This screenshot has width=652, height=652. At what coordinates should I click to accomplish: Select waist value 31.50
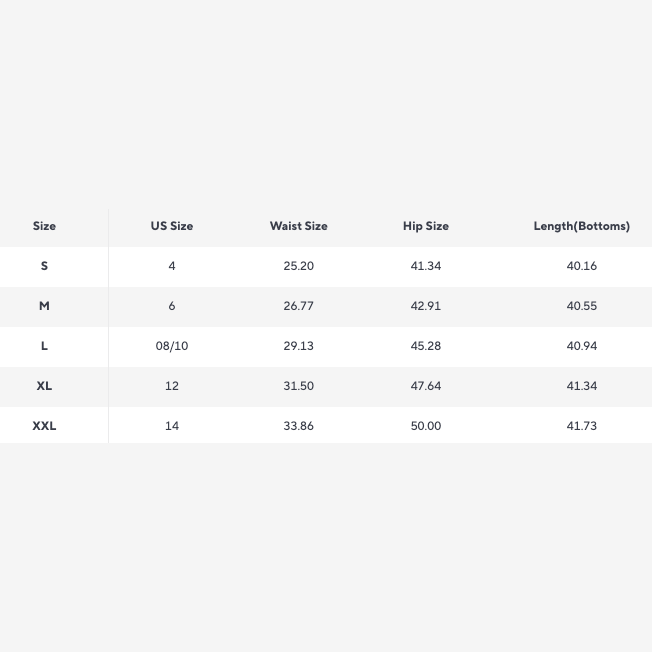click(x=299, y=386)
